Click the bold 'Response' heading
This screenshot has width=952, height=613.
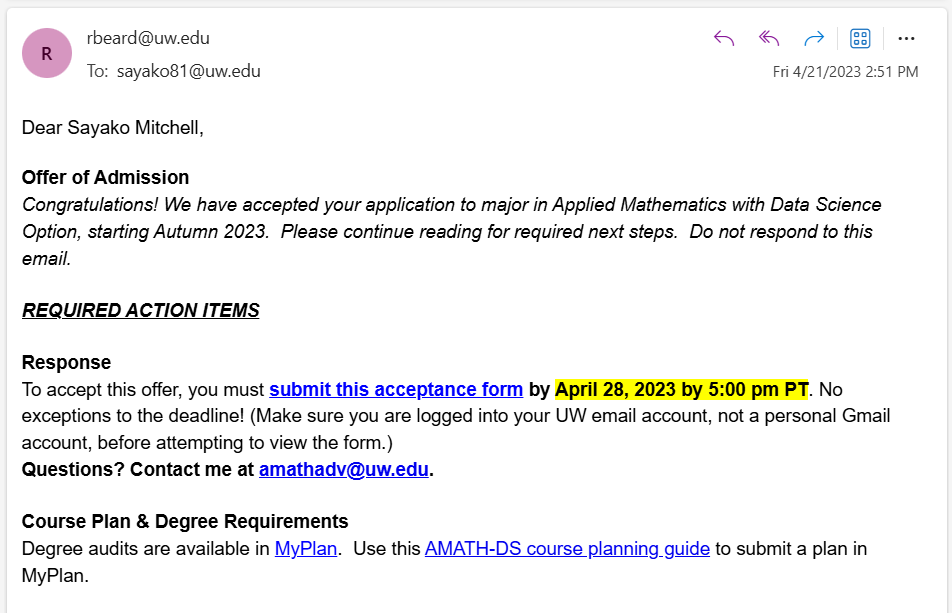pyautogui.click(x=66, y=362)
